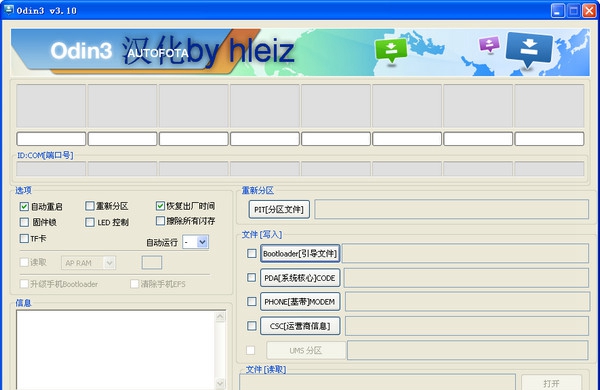Click the large blue download bubble icon
This screenshot has height=390, width=600.
(x=529, y=49)
